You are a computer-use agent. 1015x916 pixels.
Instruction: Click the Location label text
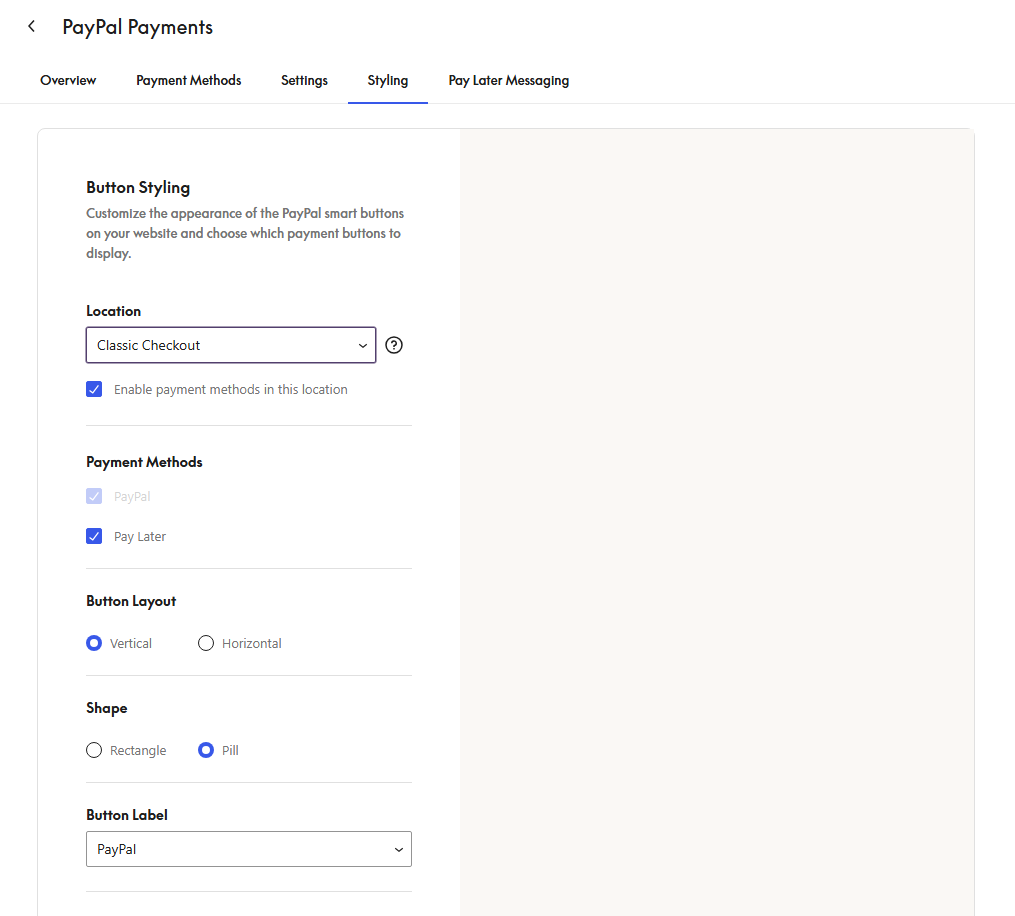pos(113,311)
